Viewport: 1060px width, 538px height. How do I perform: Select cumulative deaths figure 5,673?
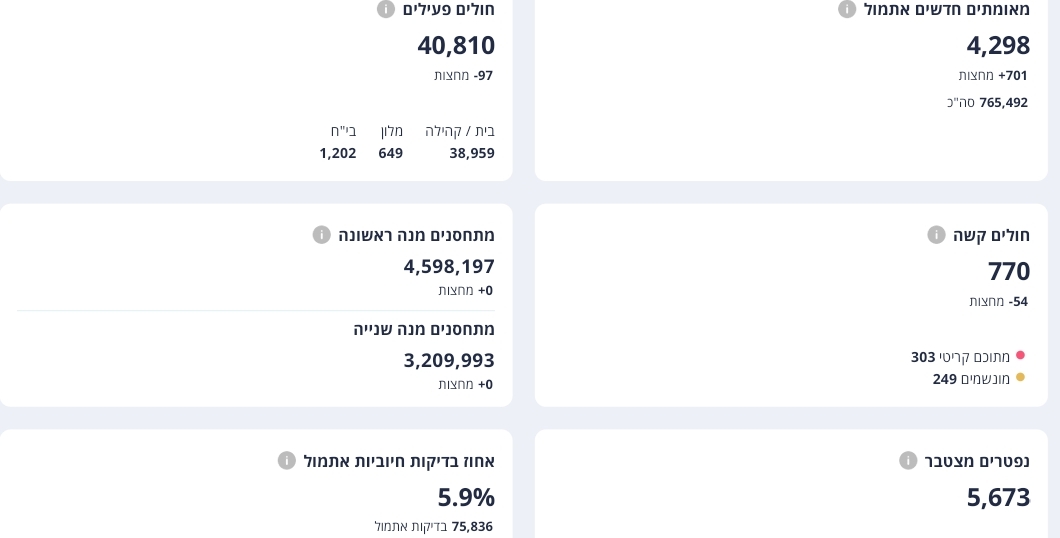pos(998,497)
